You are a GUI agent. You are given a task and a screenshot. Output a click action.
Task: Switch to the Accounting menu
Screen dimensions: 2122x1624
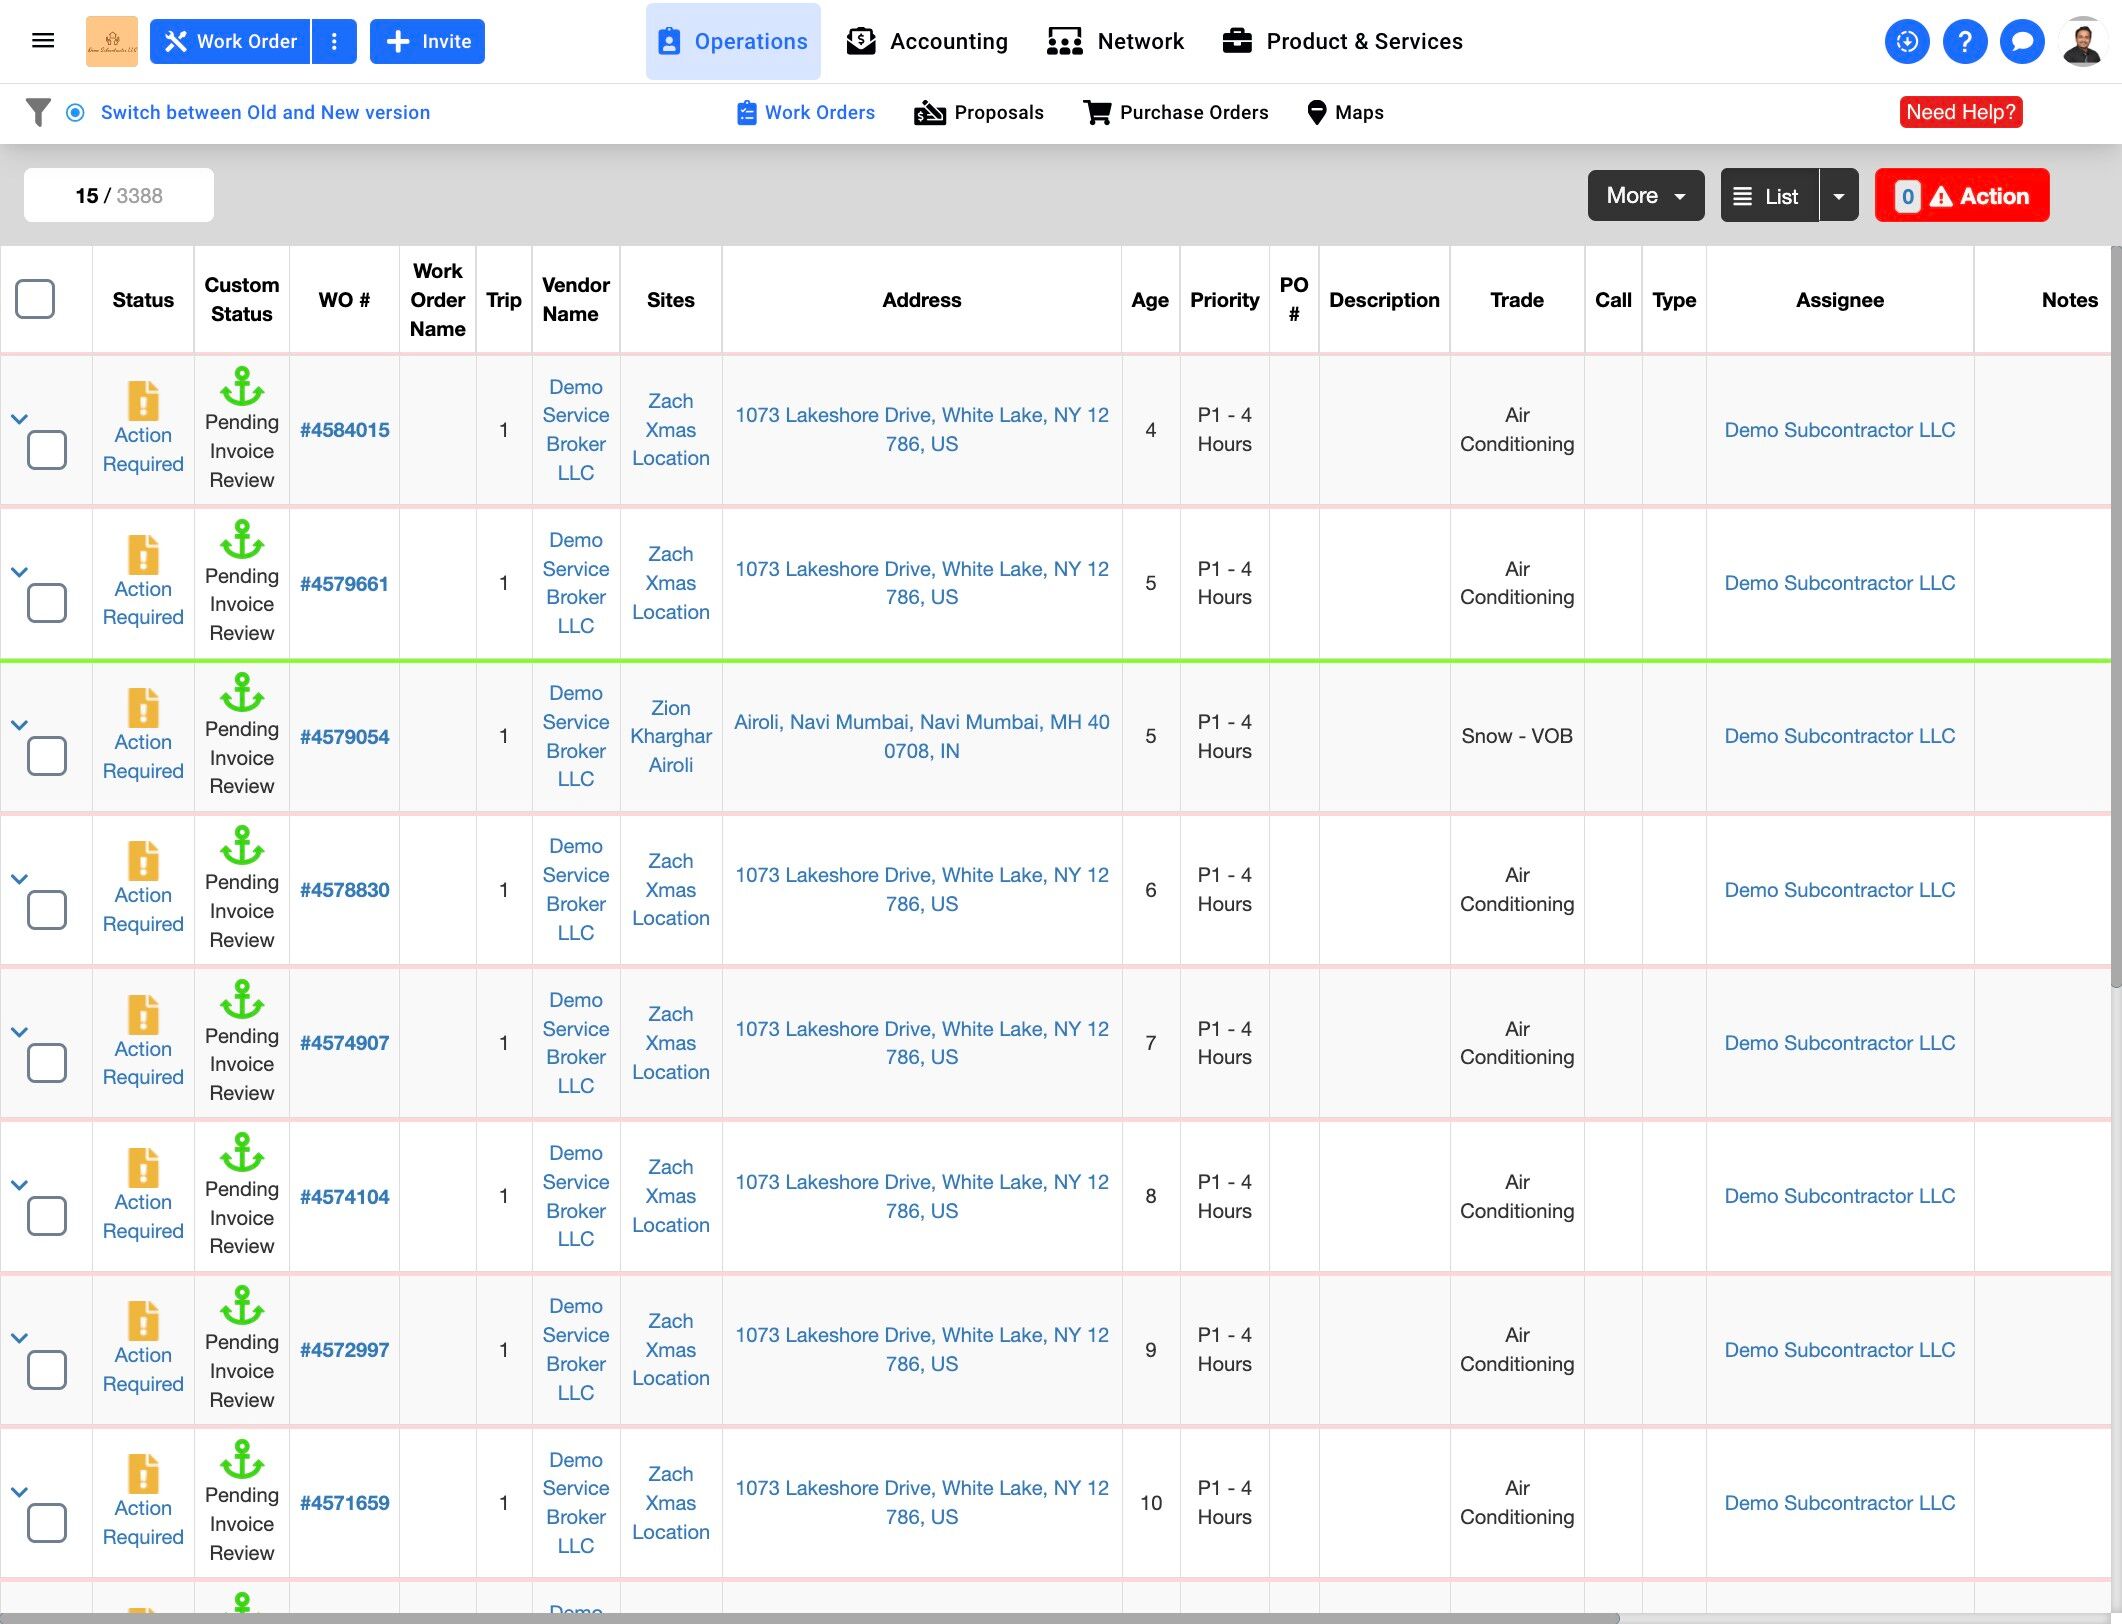927,41
